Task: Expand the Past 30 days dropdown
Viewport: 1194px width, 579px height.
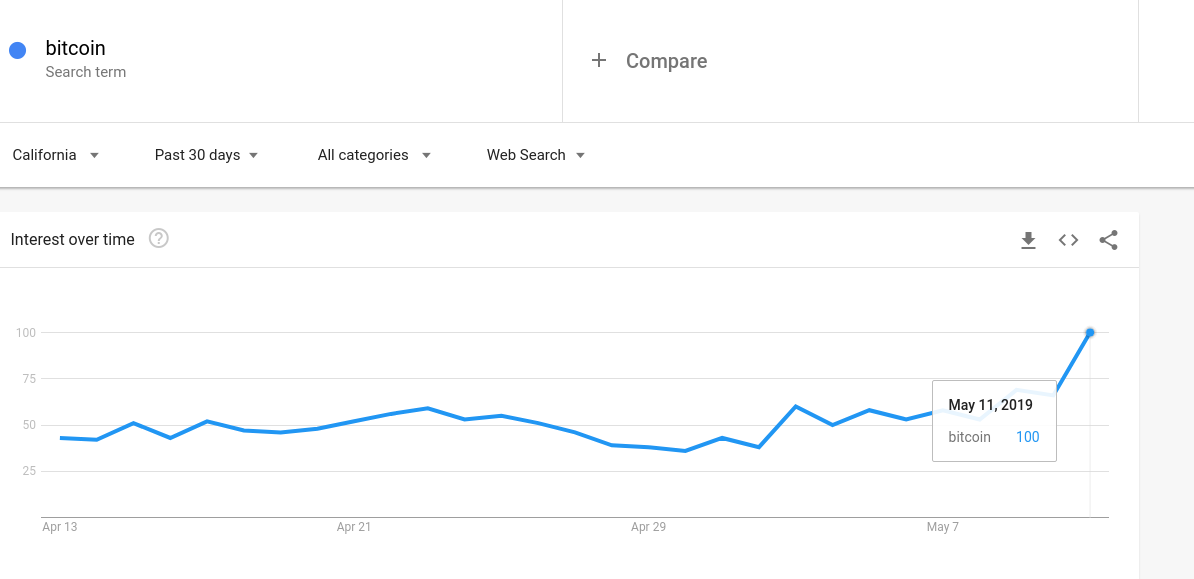Action: tap(206, 155)
